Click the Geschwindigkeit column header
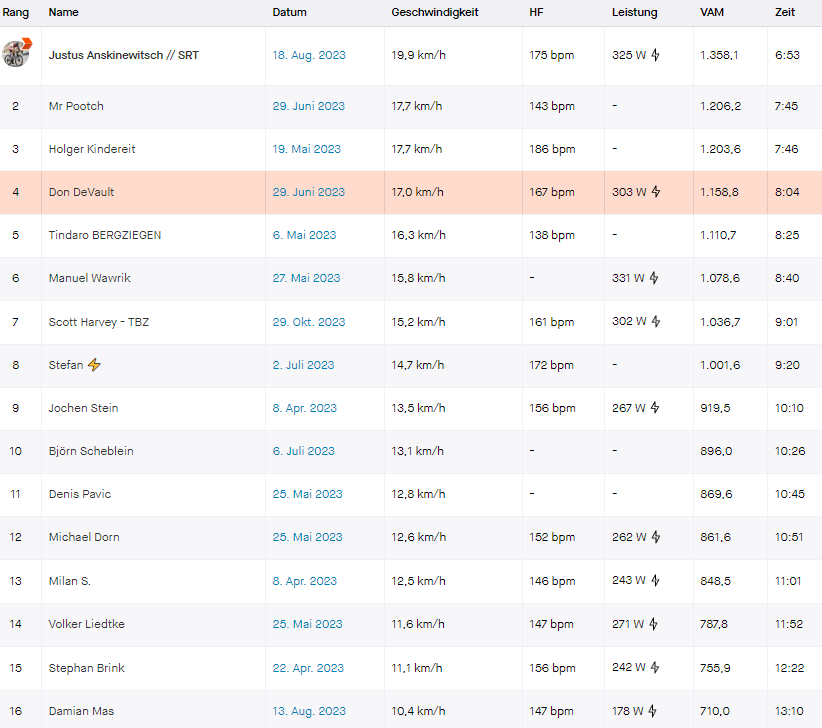Viewport: 822px width, 728px height. pos(435,12)
